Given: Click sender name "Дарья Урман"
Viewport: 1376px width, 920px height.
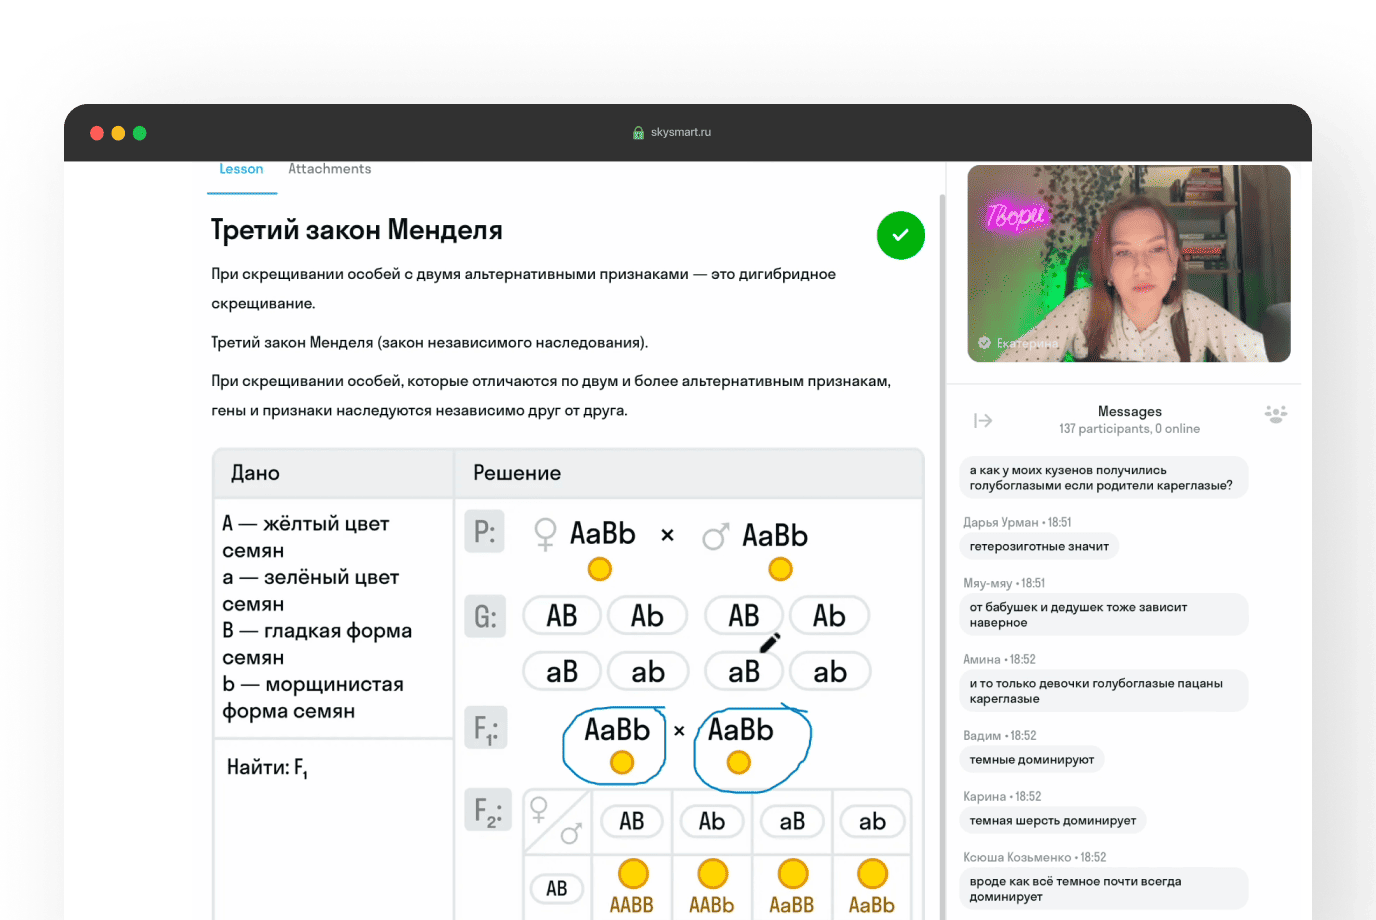Looking at the screenshot, I should click(1001, 522).
